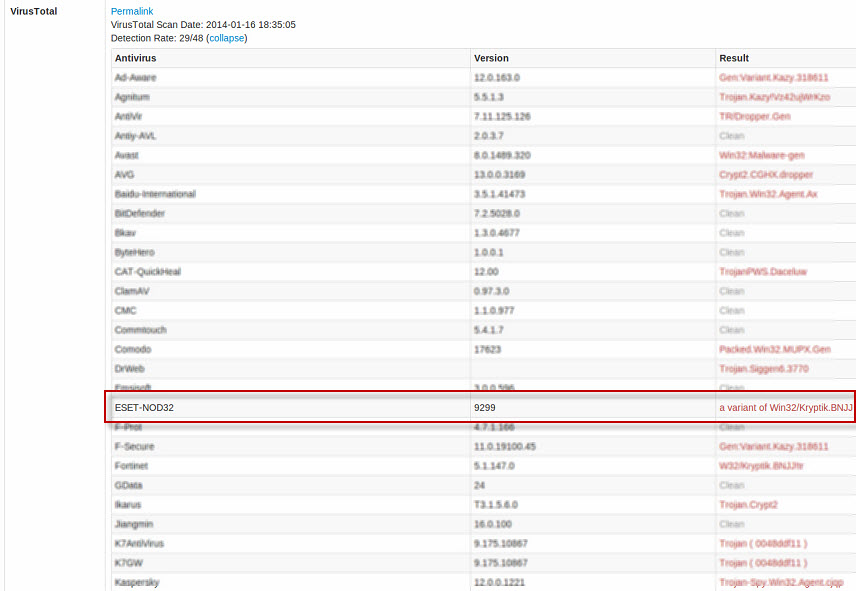Select the Antiy-AVL row name
The width and height of the screenshot is (856, 591).
(135, 136)
